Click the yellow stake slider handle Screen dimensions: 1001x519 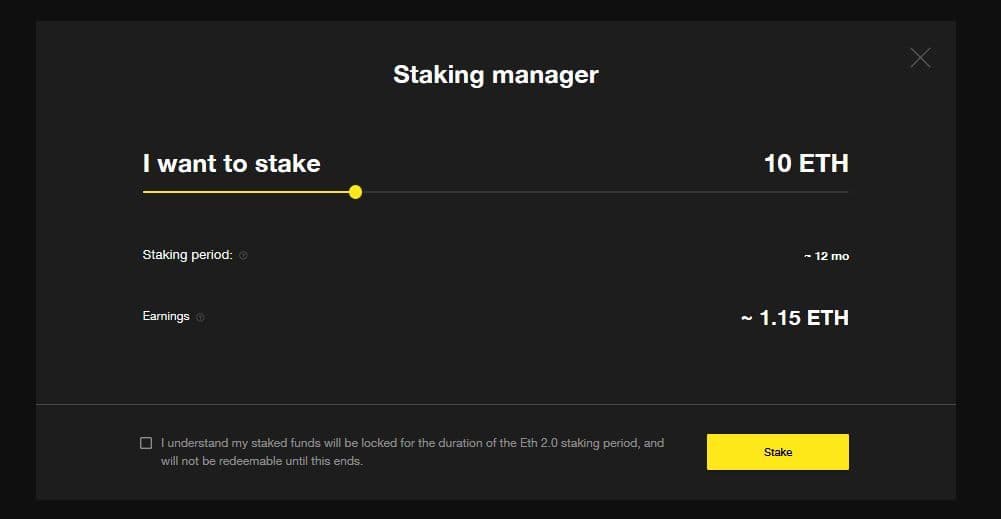click(x=355, y=192)
